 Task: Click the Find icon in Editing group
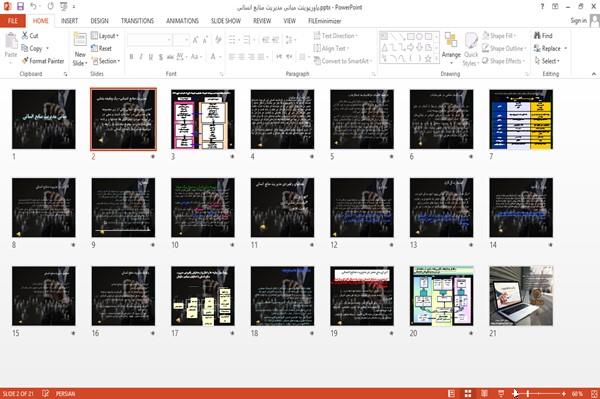pyautogui.click(x=543, y=36)
